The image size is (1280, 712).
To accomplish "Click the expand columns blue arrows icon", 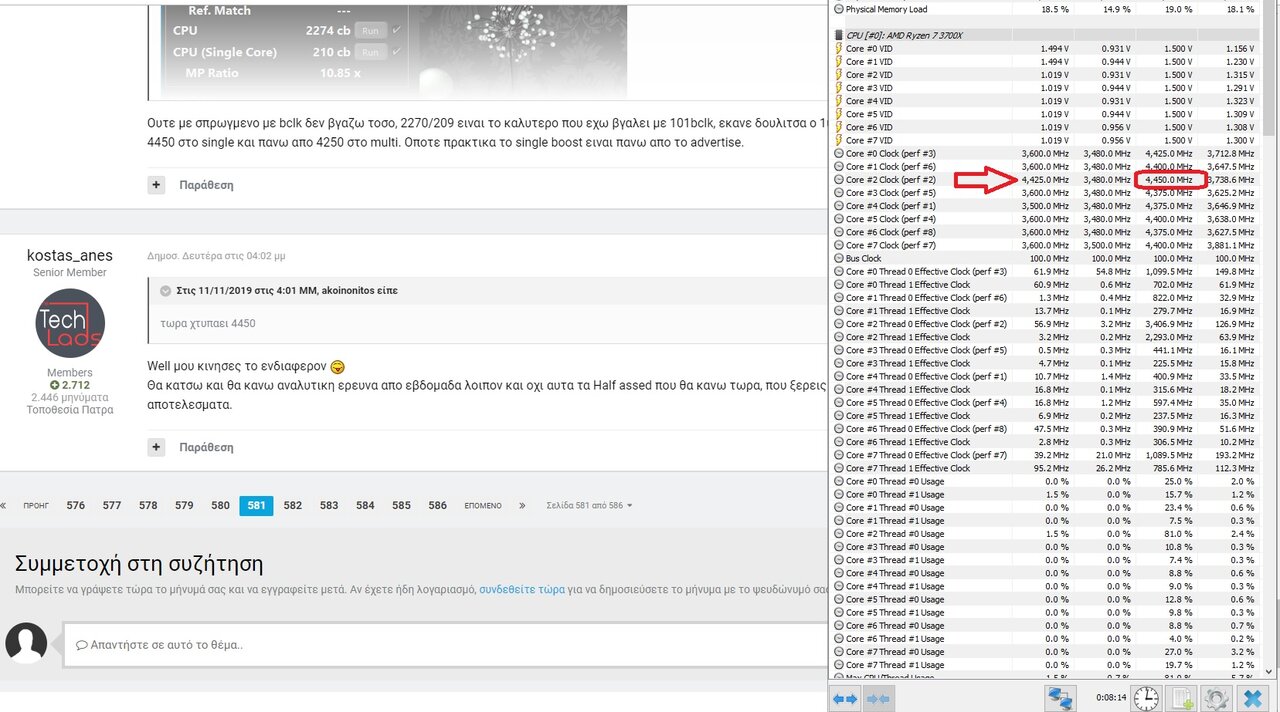I will (845, 698).
